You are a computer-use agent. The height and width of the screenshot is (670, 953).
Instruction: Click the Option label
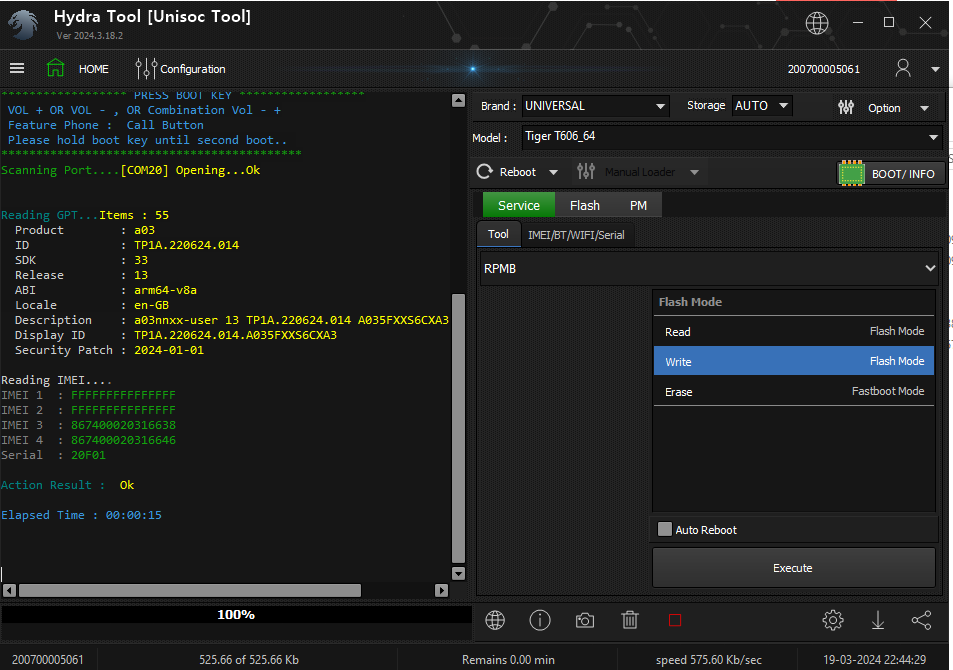pyautogui.click(x=884, y=108)
